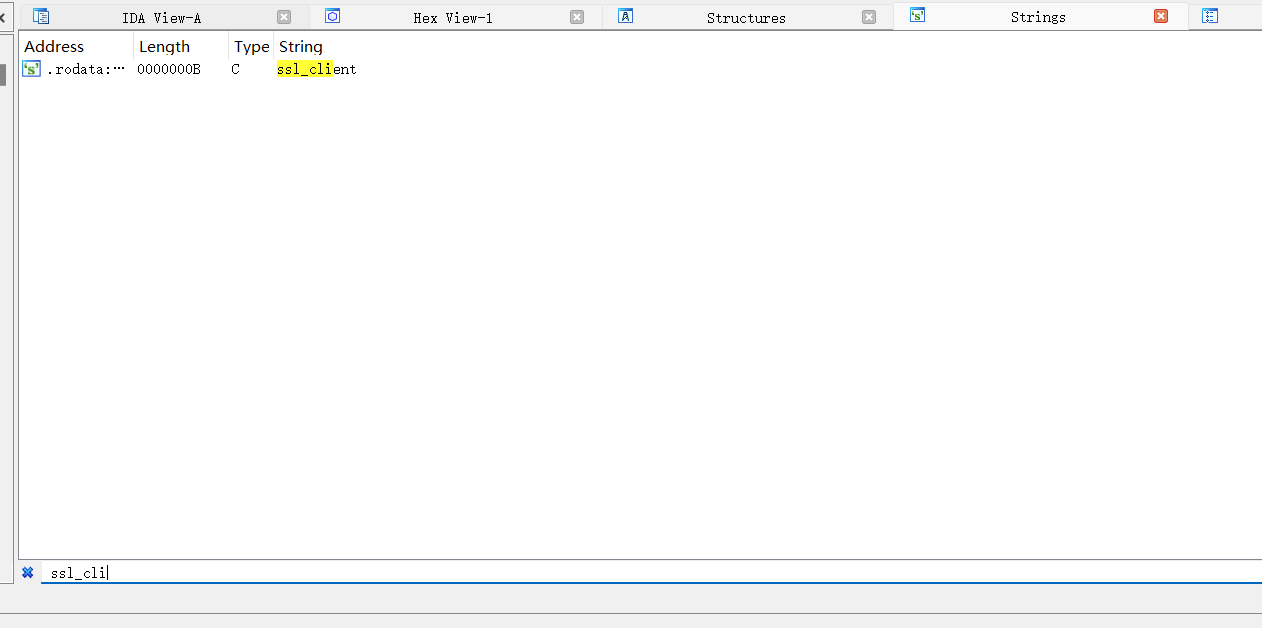
Task: Open the partially visible tab at far right
Action: pos(1210,16)
